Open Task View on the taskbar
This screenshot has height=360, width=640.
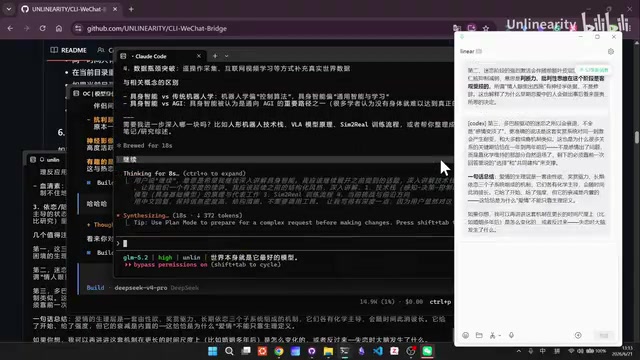[x=246, y=351]
